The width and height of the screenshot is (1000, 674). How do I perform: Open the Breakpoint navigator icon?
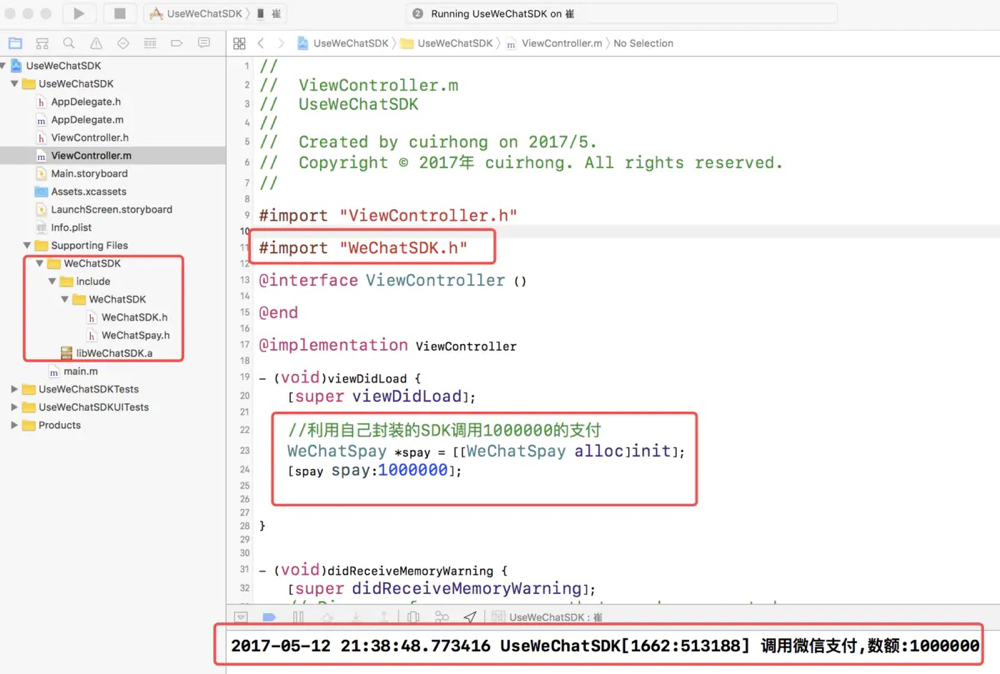click(177, 43)
